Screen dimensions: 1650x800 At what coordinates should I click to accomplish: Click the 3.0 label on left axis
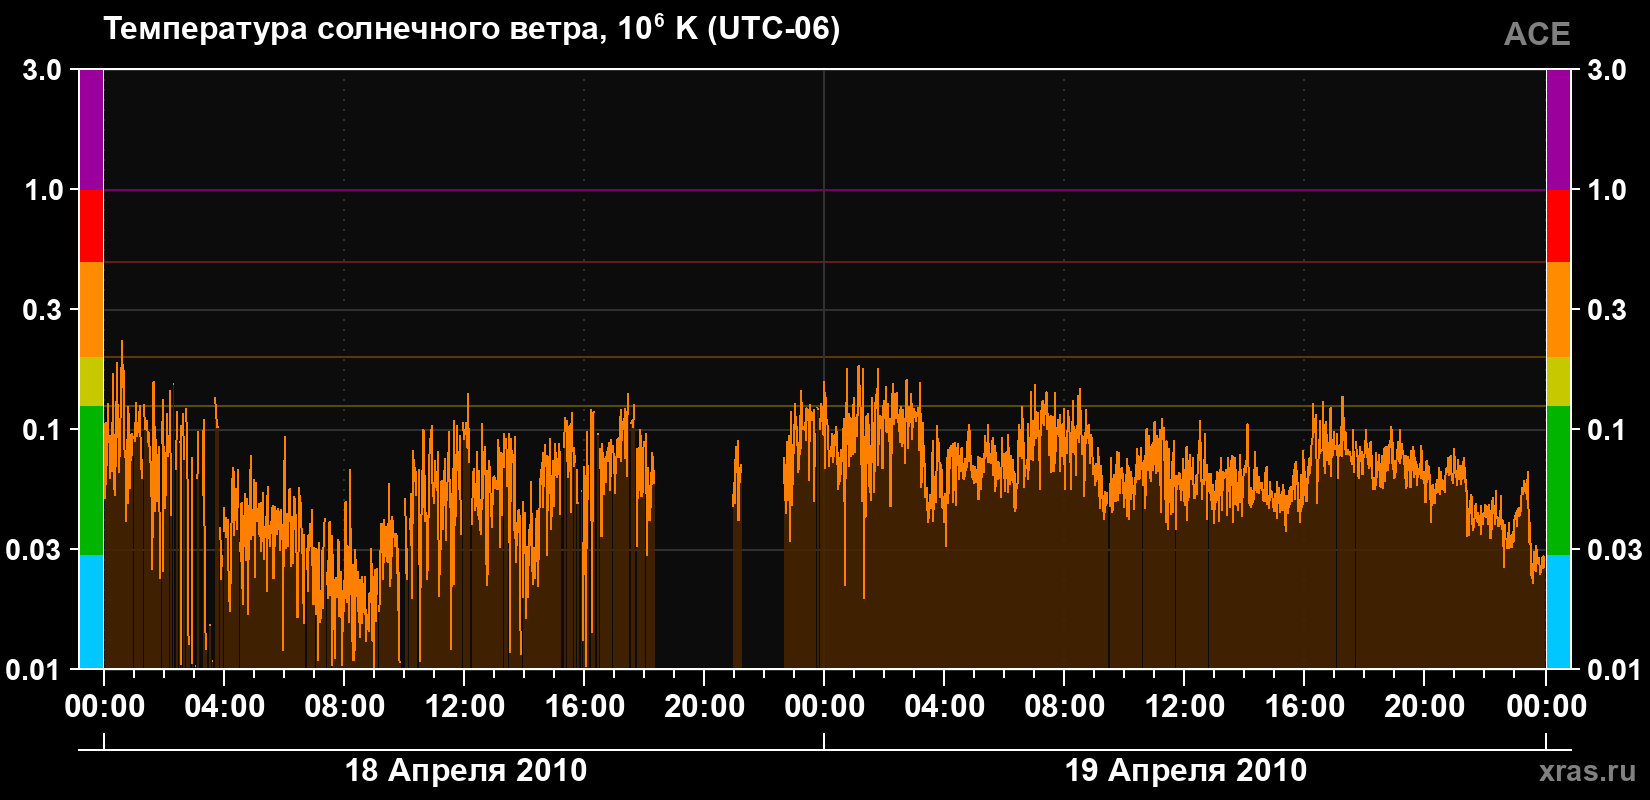click(x=42, y=70)
